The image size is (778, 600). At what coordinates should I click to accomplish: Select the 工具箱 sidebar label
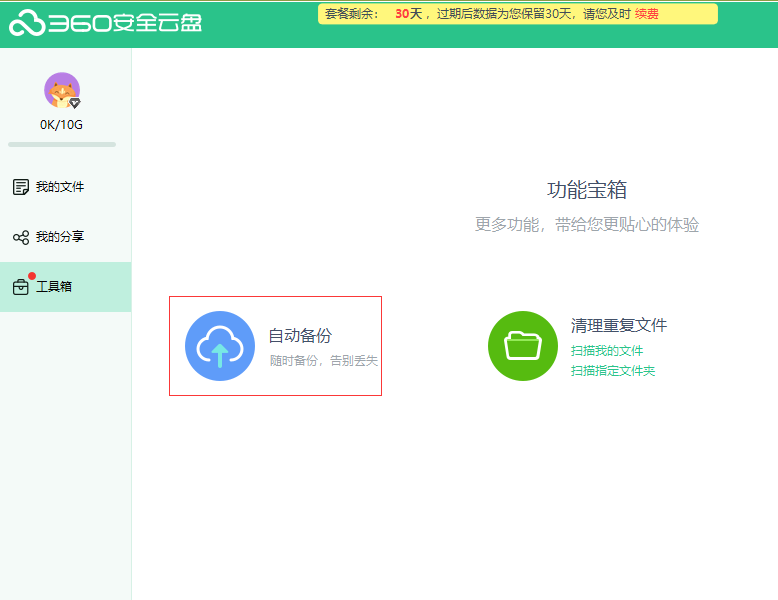[54, 287]
